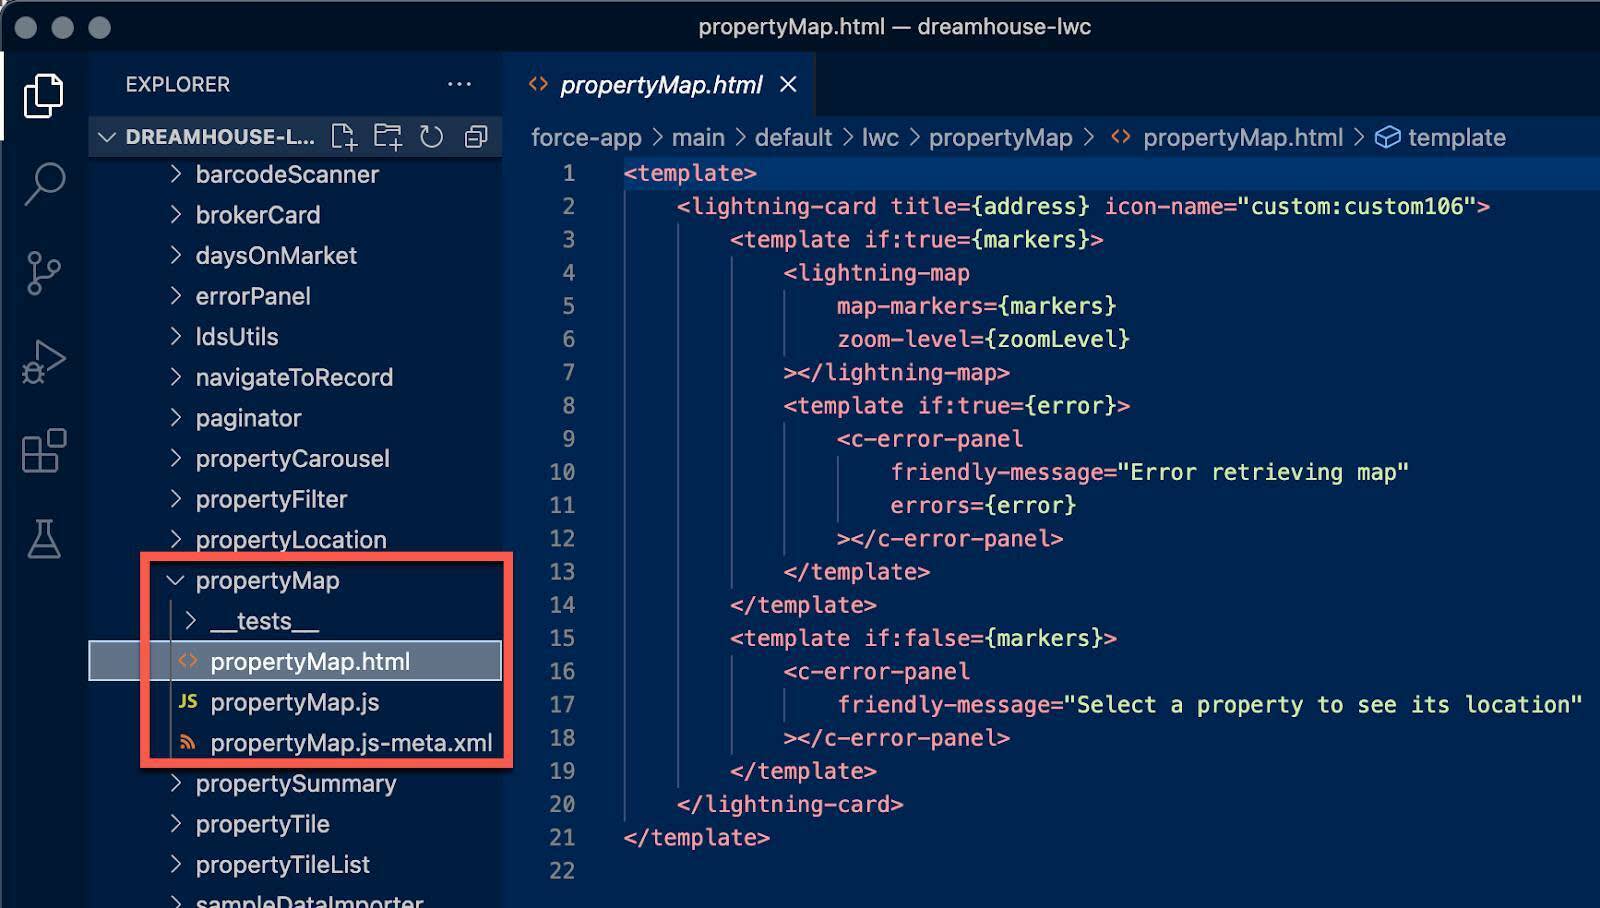Click line number 1 in gutter
Viewport: 1600px width, 908px height.
click(568, 173)
